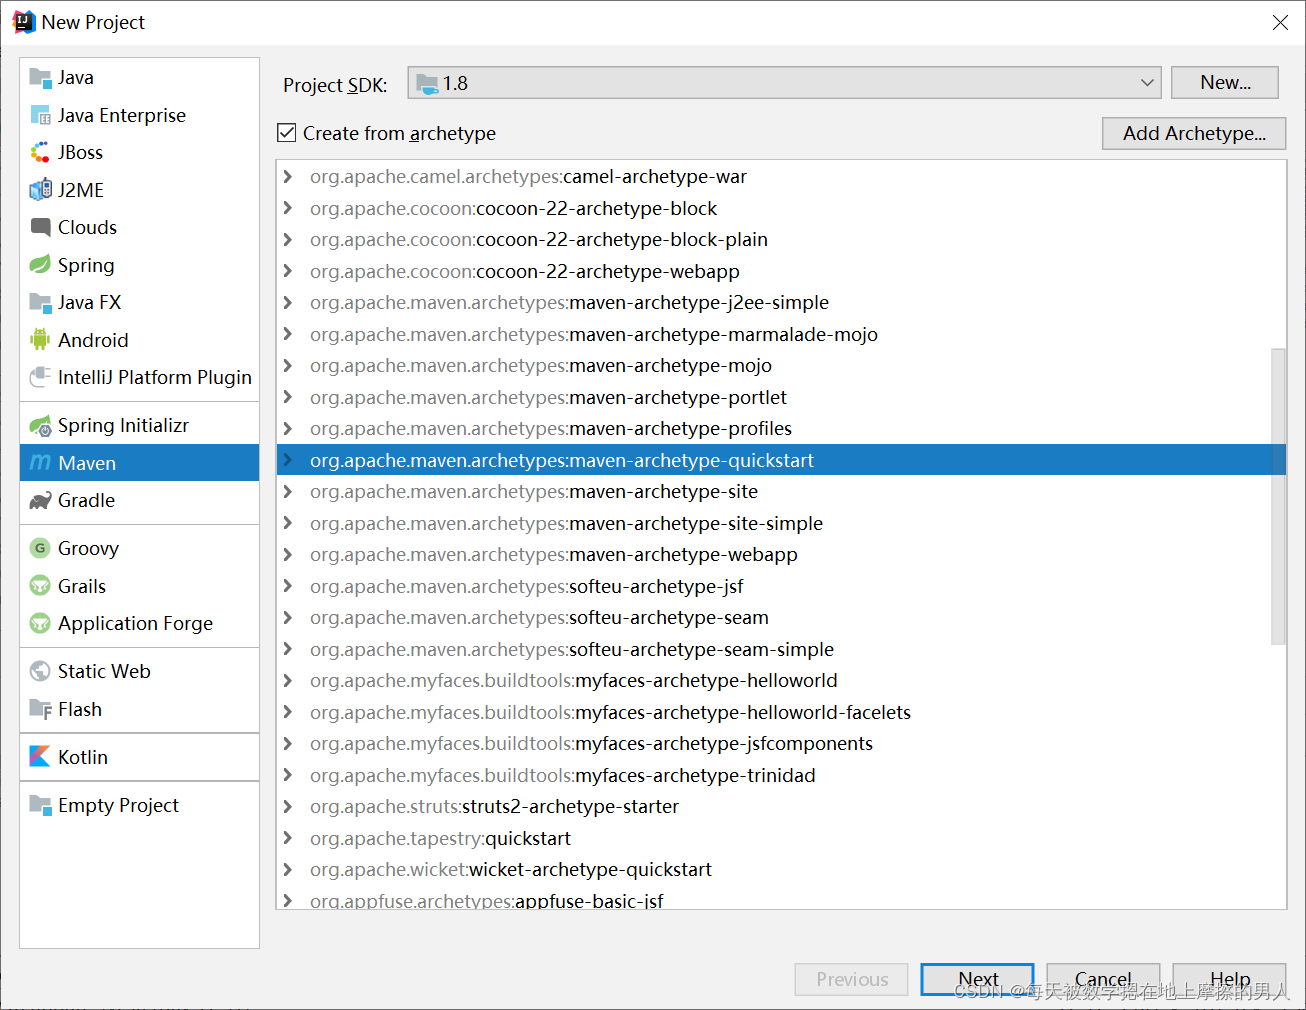Viewport: 1306px width, 1010px height.
Task: Click the Java FX folder icon
Action: click(40, 302)
